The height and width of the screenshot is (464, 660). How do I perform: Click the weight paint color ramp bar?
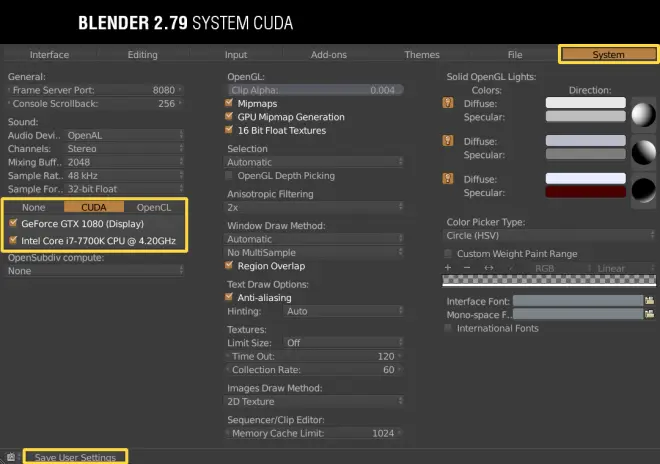[x=549, y=280]
